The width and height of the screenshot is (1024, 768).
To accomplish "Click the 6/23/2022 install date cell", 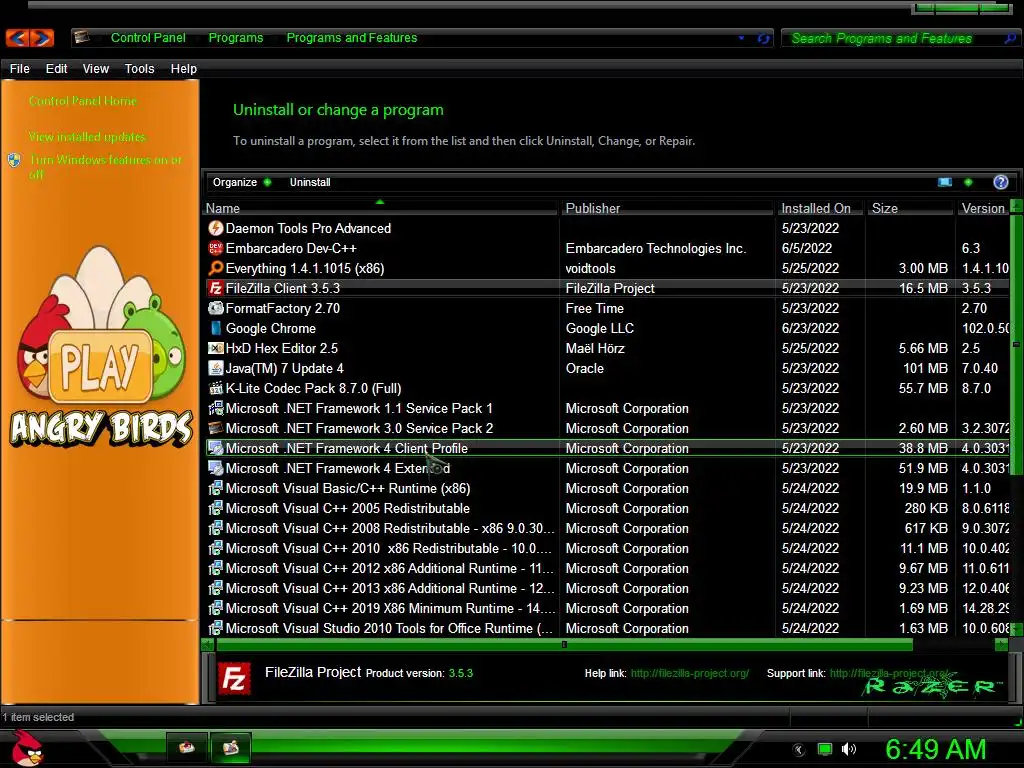I will pyautogui.click(x=810, y=328).
